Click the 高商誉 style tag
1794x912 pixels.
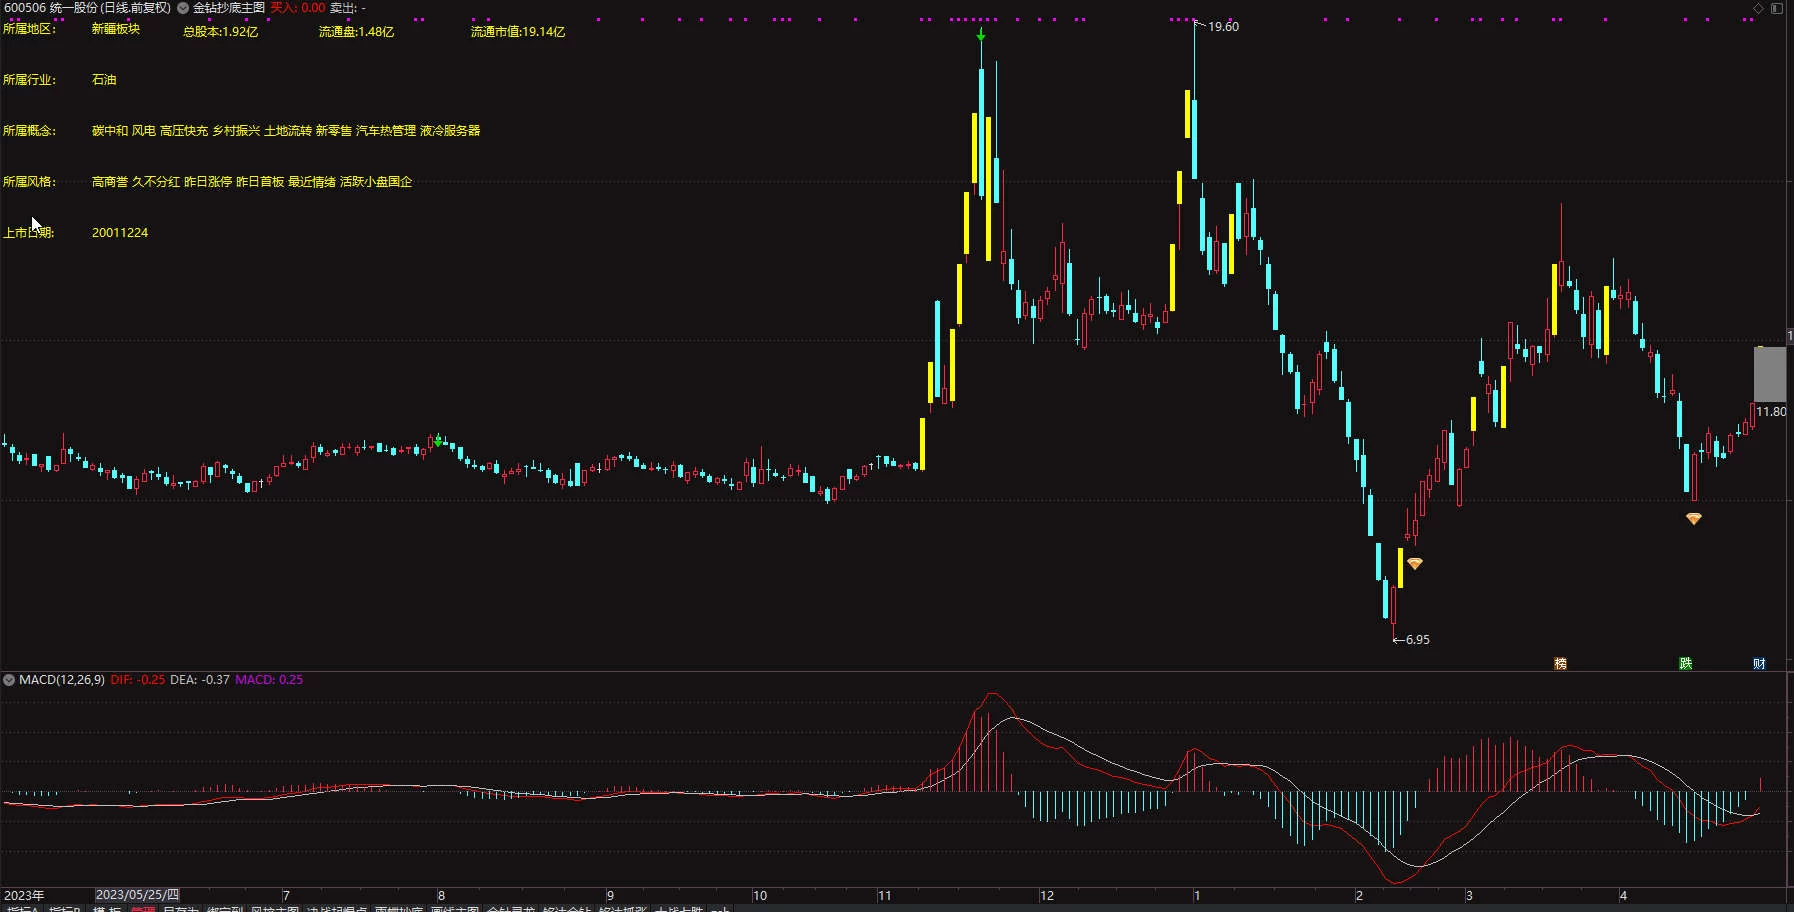[110, 182]
